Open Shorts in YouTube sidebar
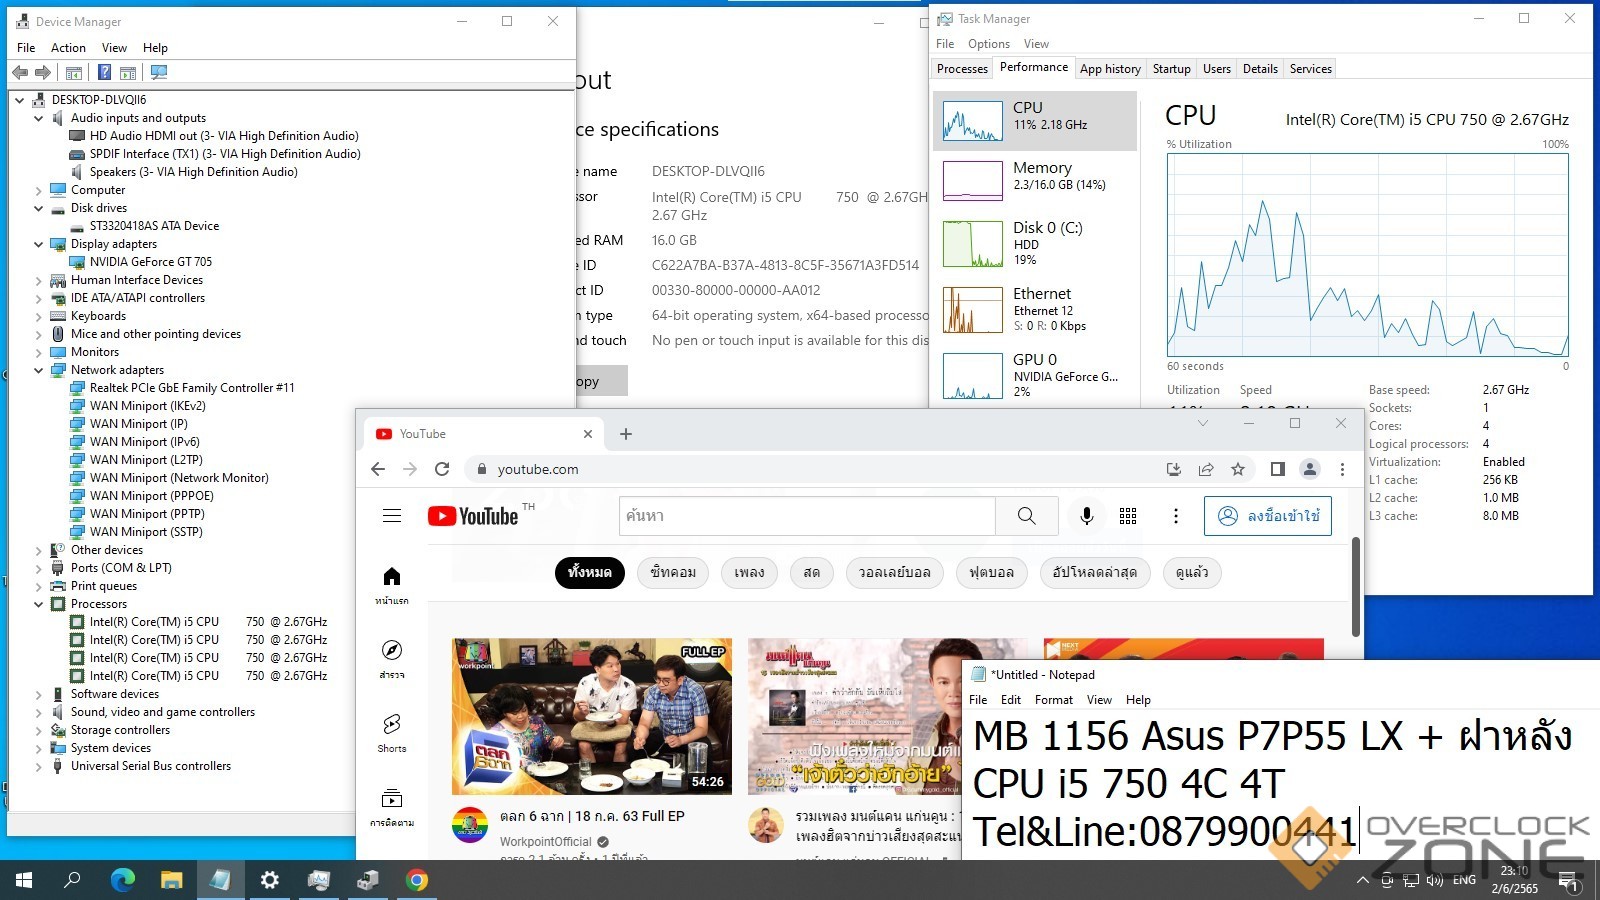Image resolution: width=1600 pixels, height=900 pixels. point(392,732)
